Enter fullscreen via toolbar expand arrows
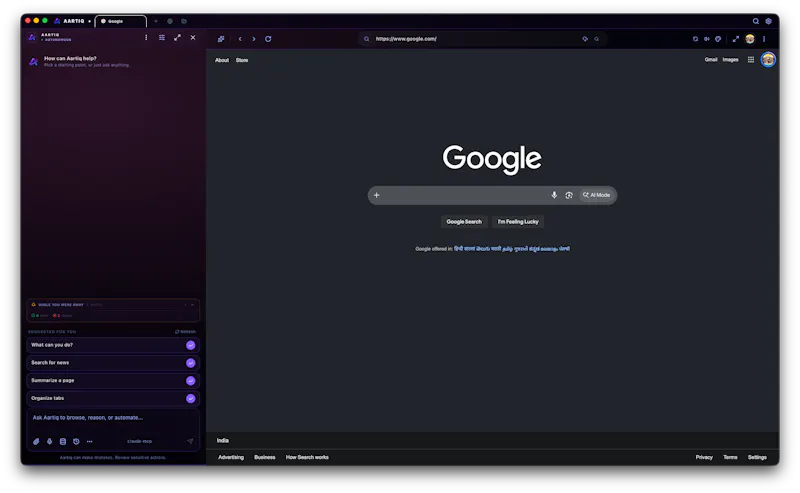The height and width of the screenshot is (493, 800). coord(736,39)
